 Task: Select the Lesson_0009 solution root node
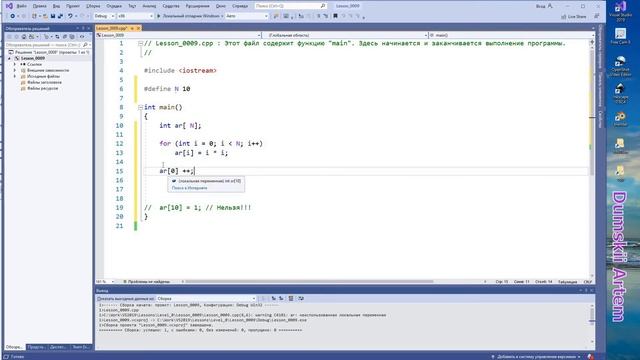pyautogui.click(x=48, y=52)
